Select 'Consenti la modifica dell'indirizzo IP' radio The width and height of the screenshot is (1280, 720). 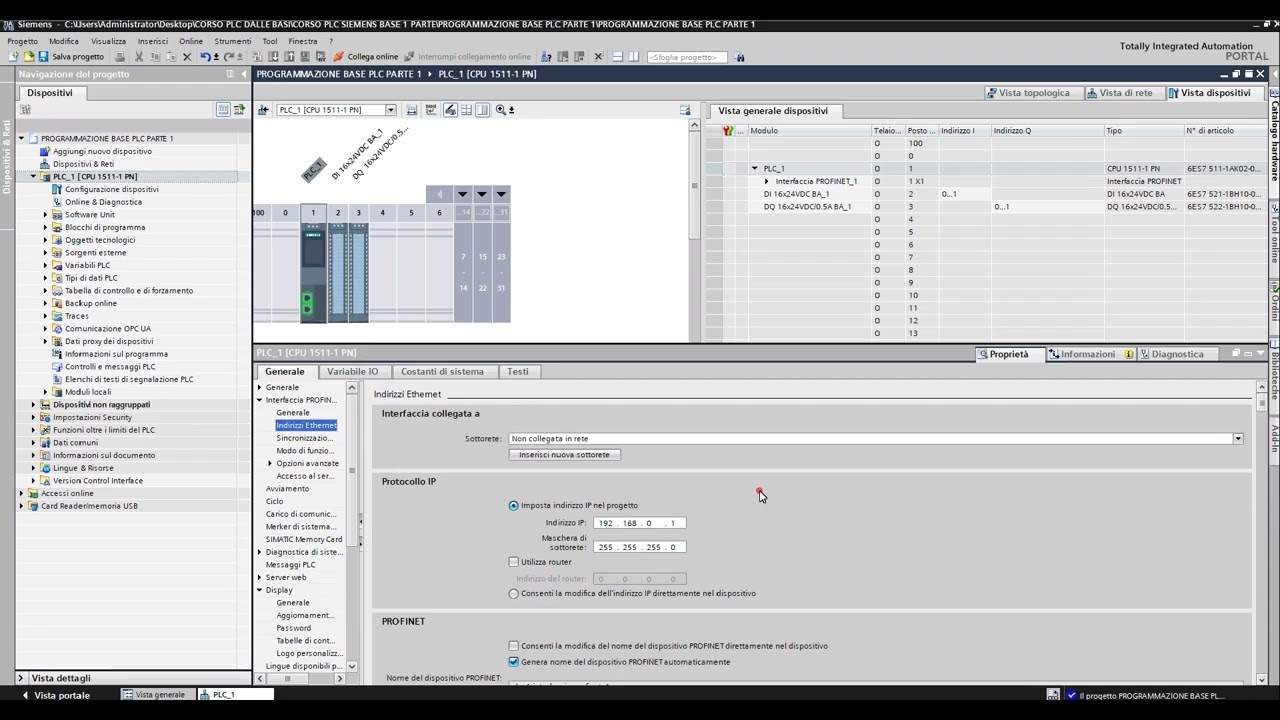click(x=514, y=594)
